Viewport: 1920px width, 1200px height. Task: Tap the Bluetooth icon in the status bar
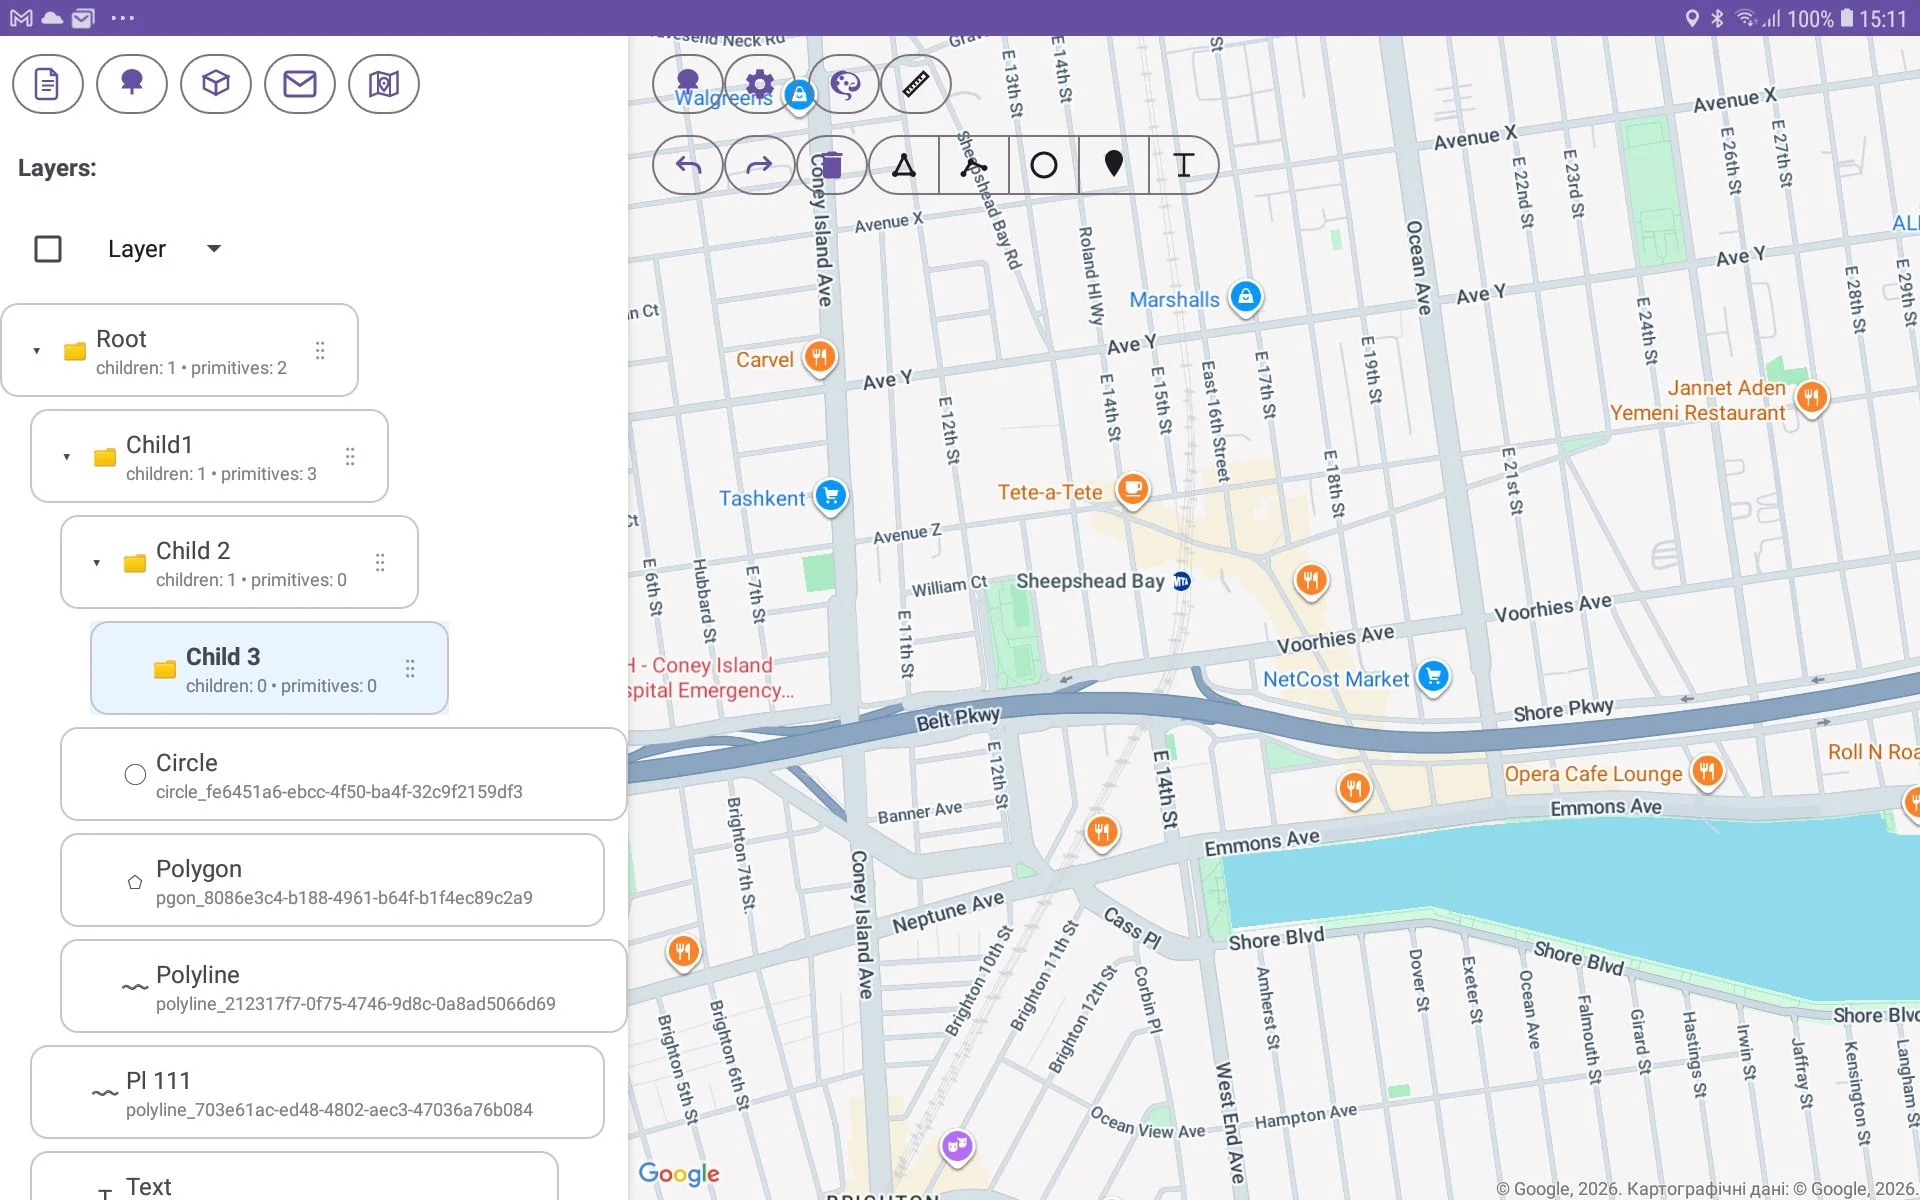point(1717,18)
